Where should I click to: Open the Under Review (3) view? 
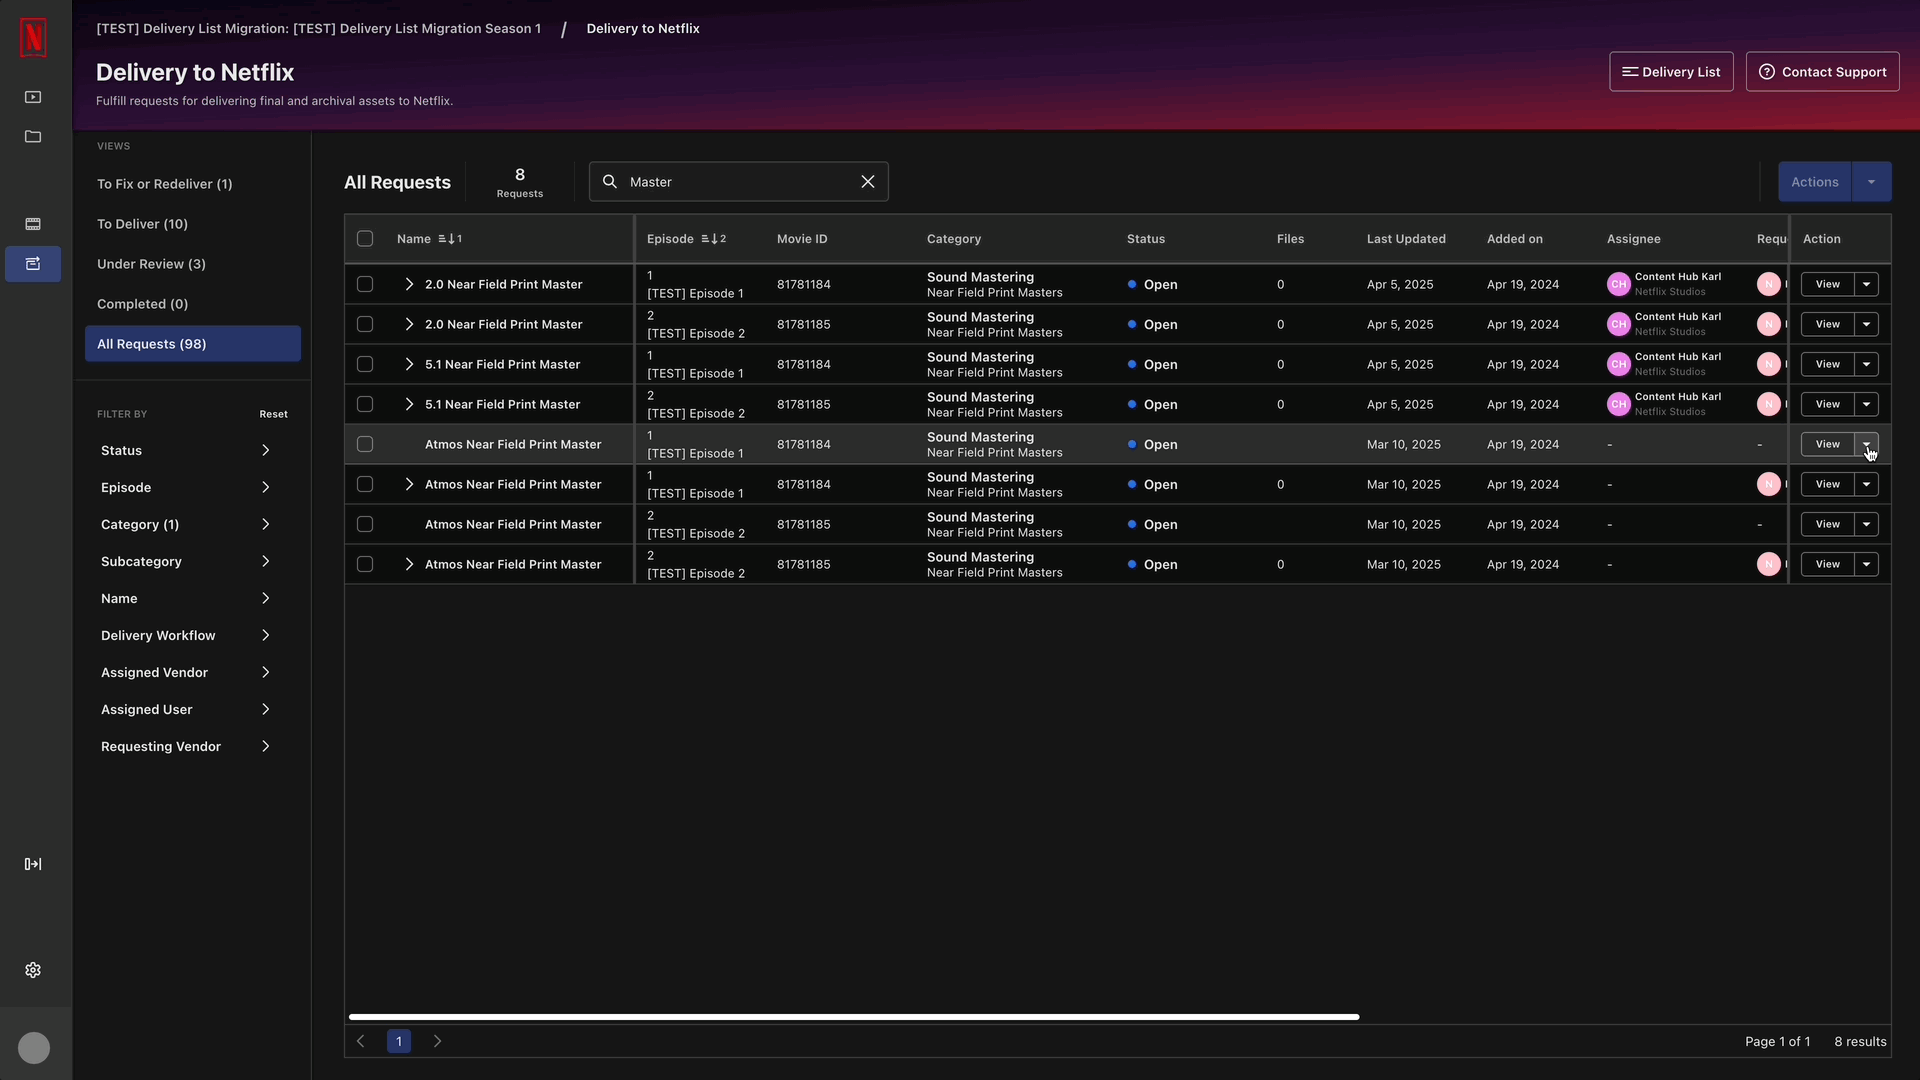pyautogui.click(x=192, y=264)
